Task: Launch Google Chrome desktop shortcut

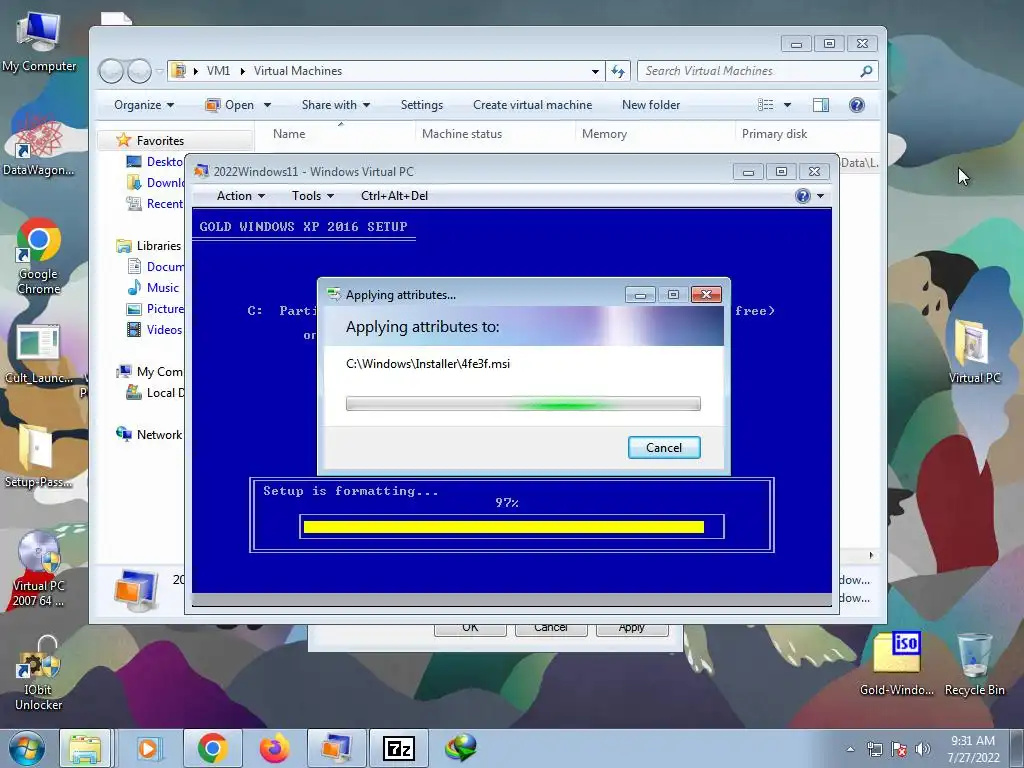Action: [39, 256]
